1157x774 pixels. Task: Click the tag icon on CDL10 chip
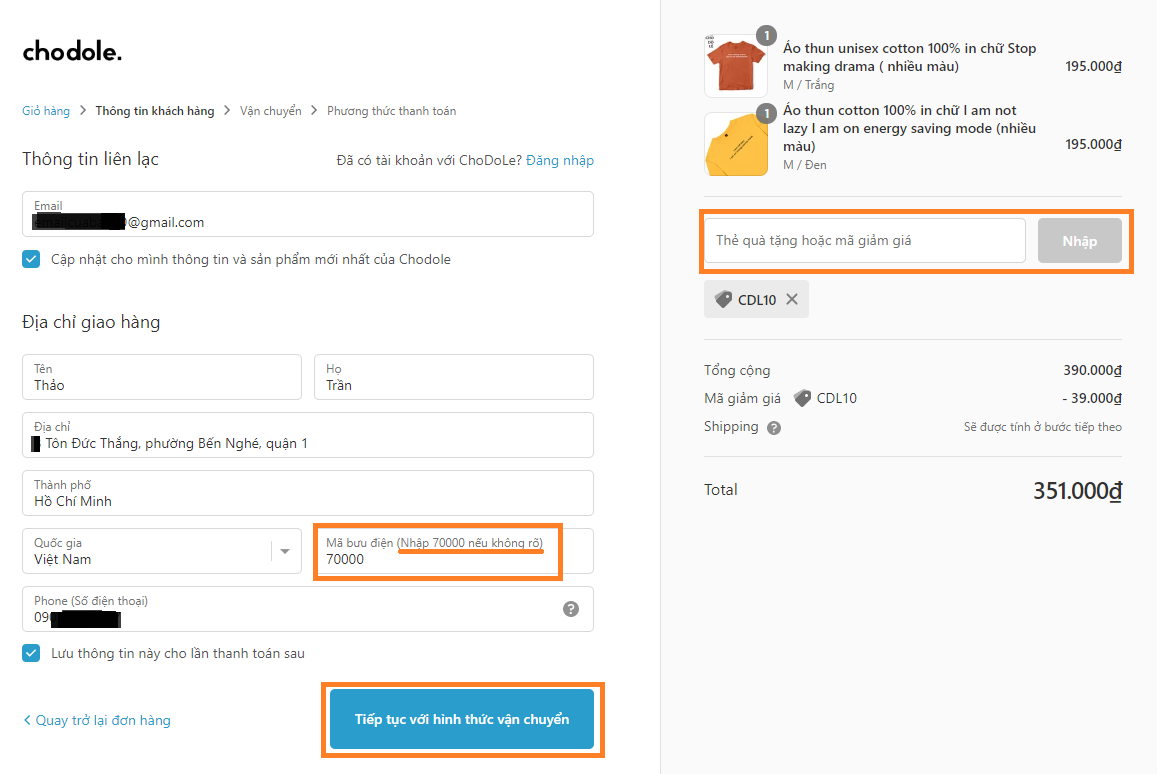(724, 299)
